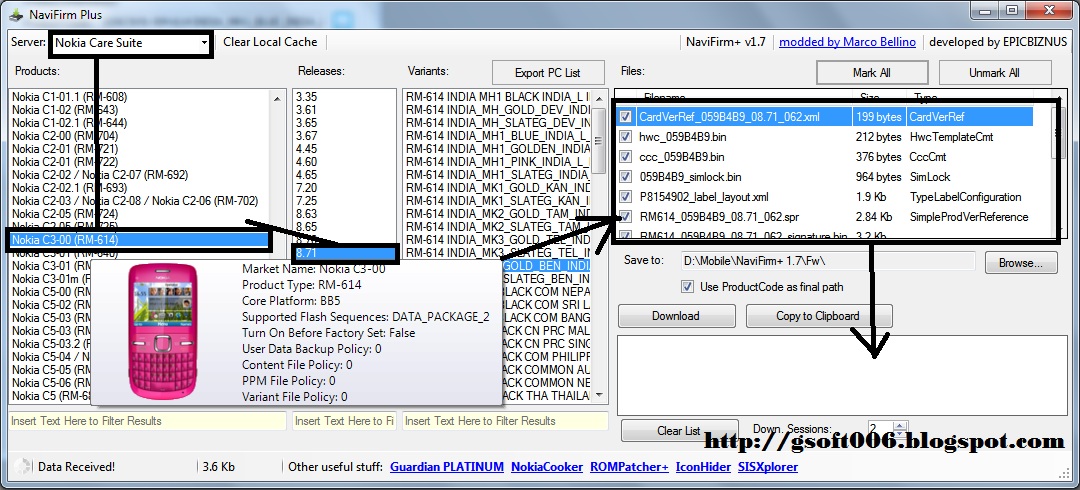Screen dimensions: 1080x490
Task: Click the Releases filter text field
Action: click(x=344, y=421)
